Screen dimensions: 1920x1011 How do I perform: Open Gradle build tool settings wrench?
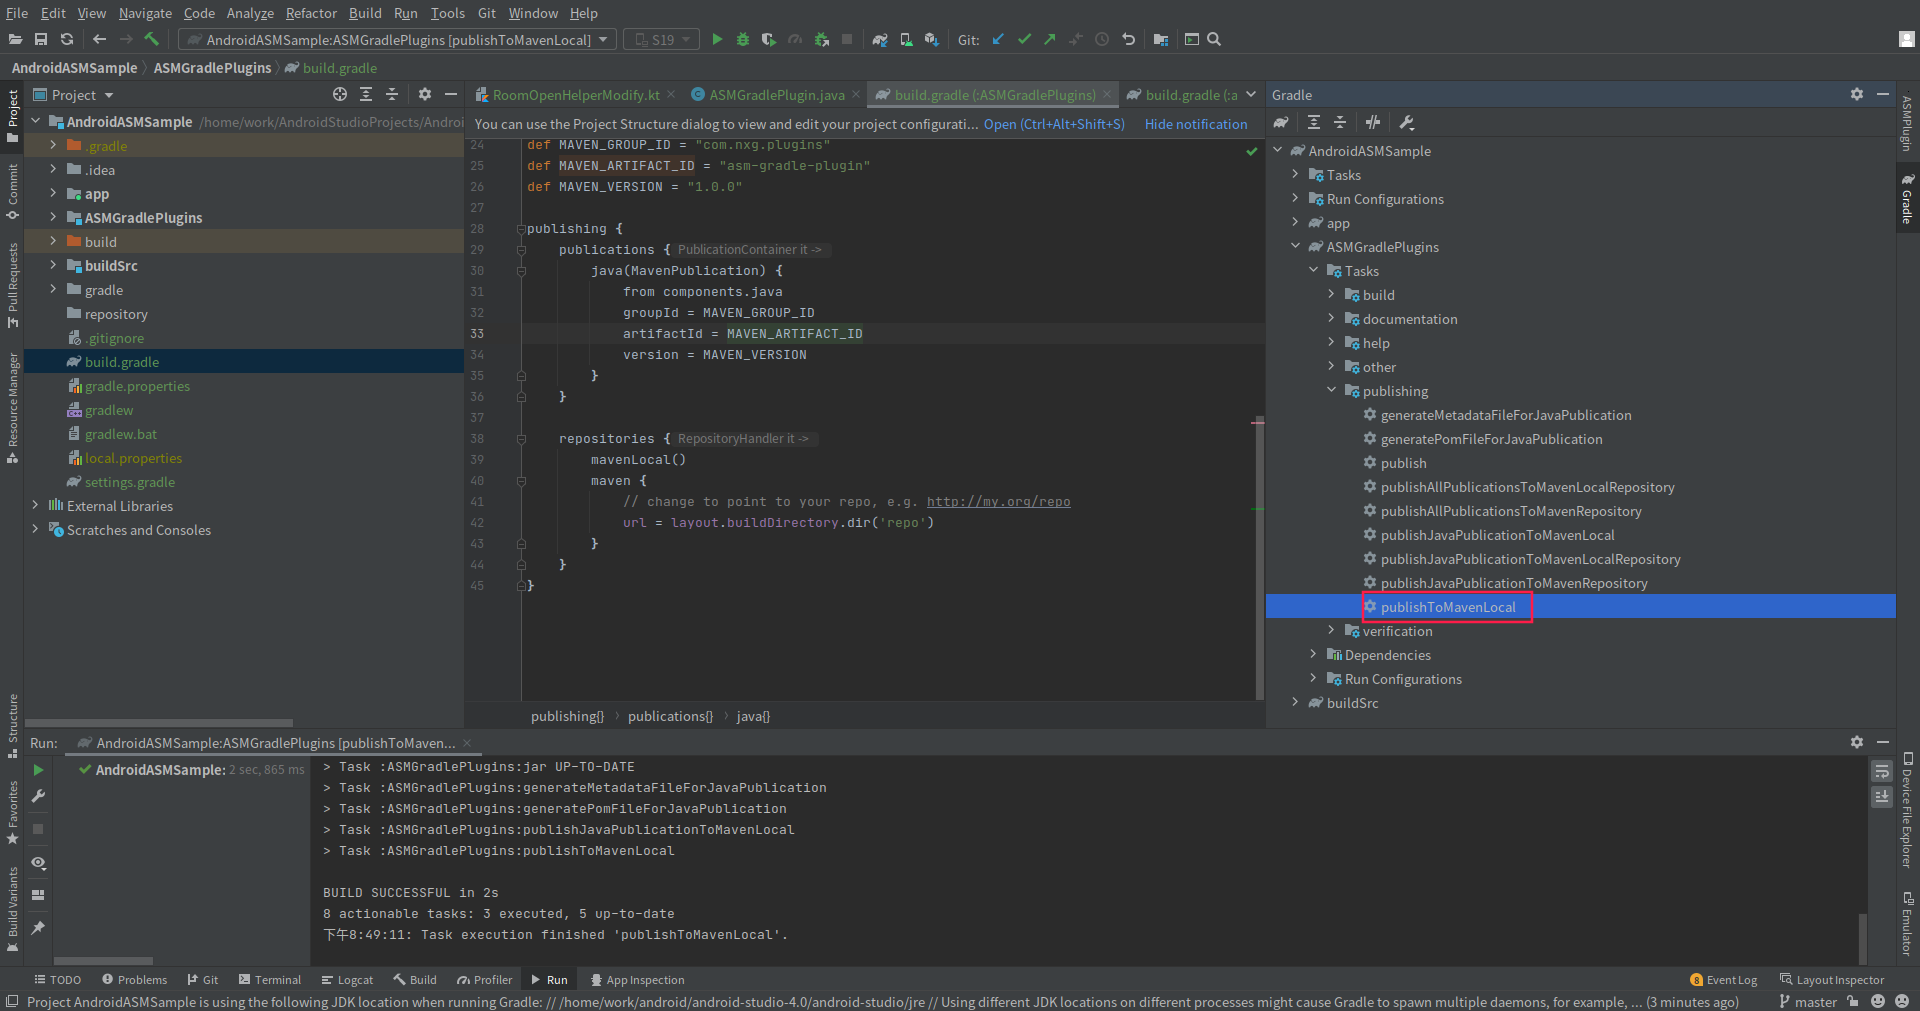[1406, 122]
